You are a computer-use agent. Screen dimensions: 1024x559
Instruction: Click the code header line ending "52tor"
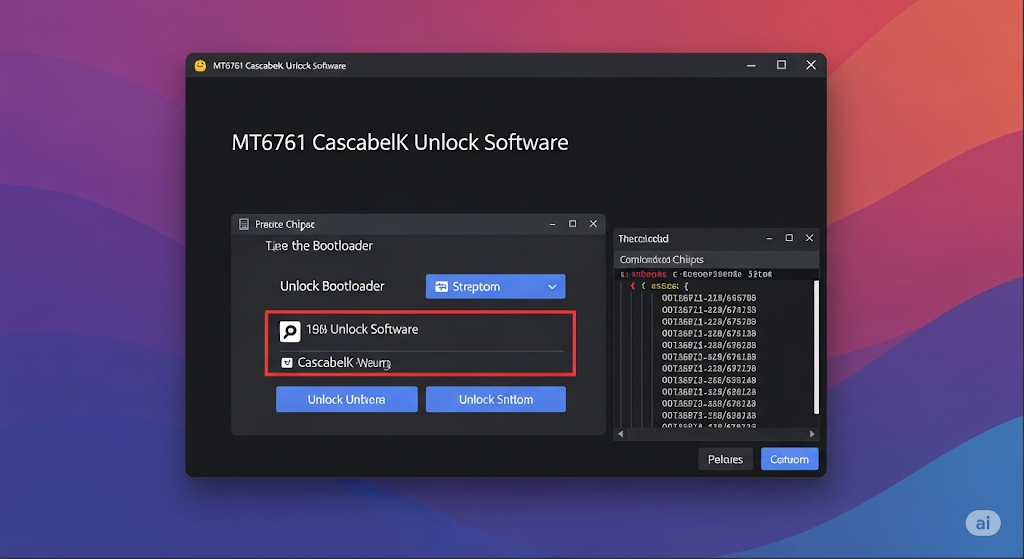point(696,274)
